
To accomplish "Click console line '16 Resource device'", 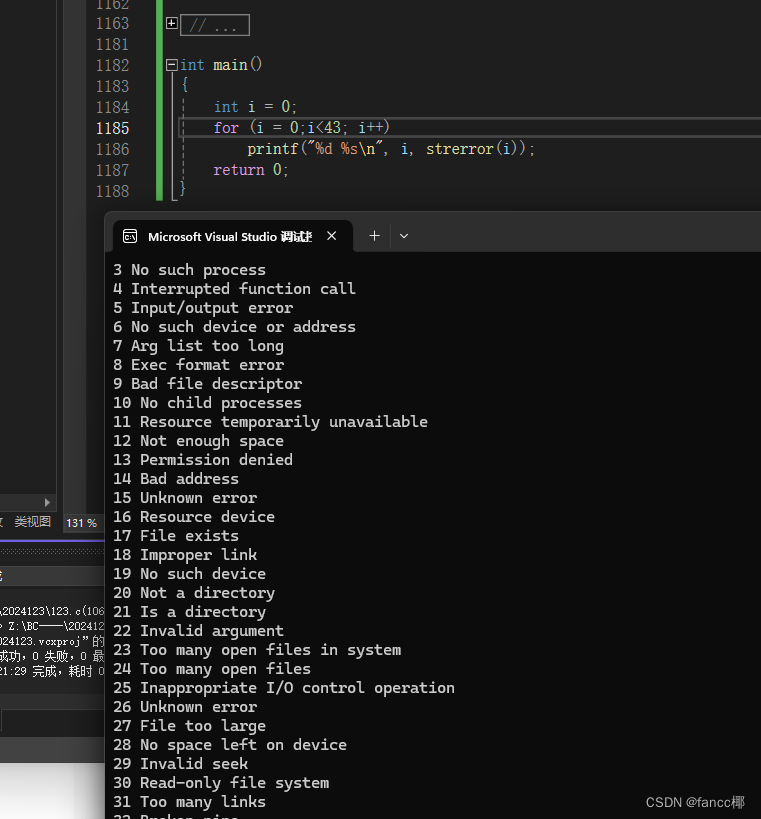I will [x=194, y=517].
